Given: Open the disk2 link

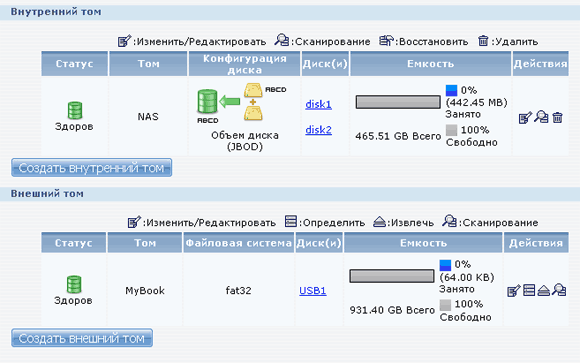Looking at the screenshot, I should click(x=318, y=130).
